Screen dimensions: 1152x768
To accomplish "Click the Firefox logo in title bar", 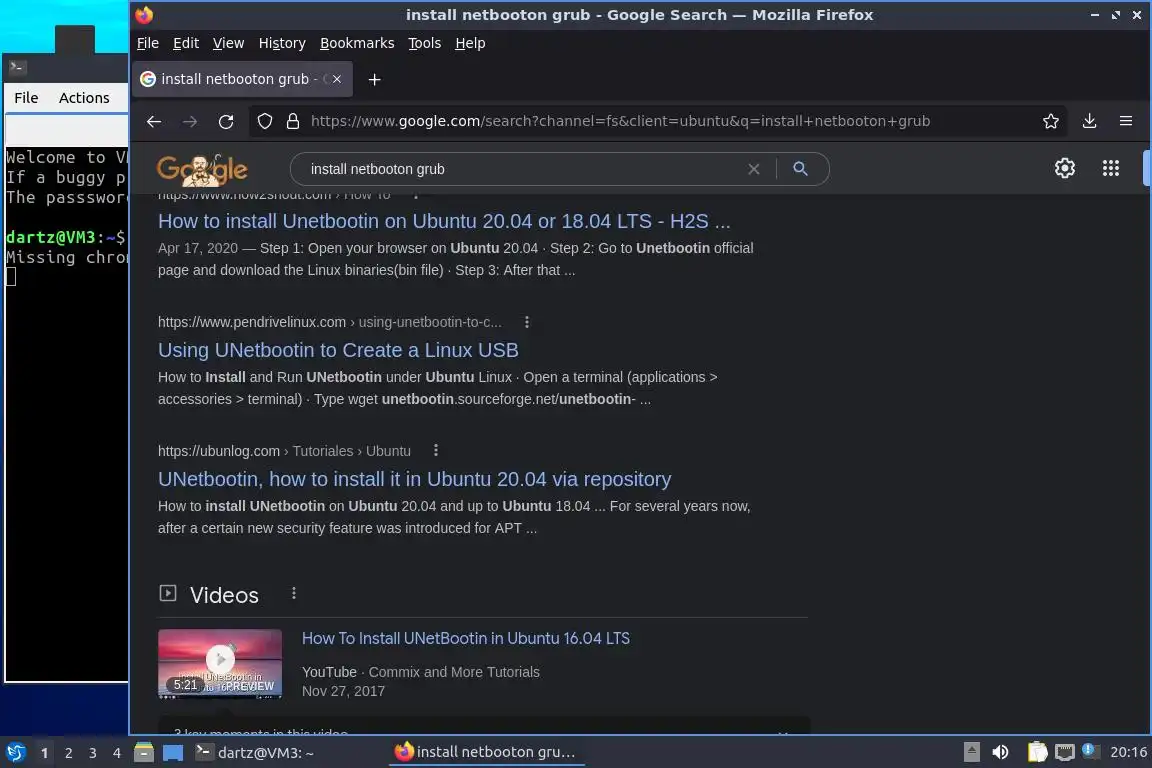I will pos(145,15).
